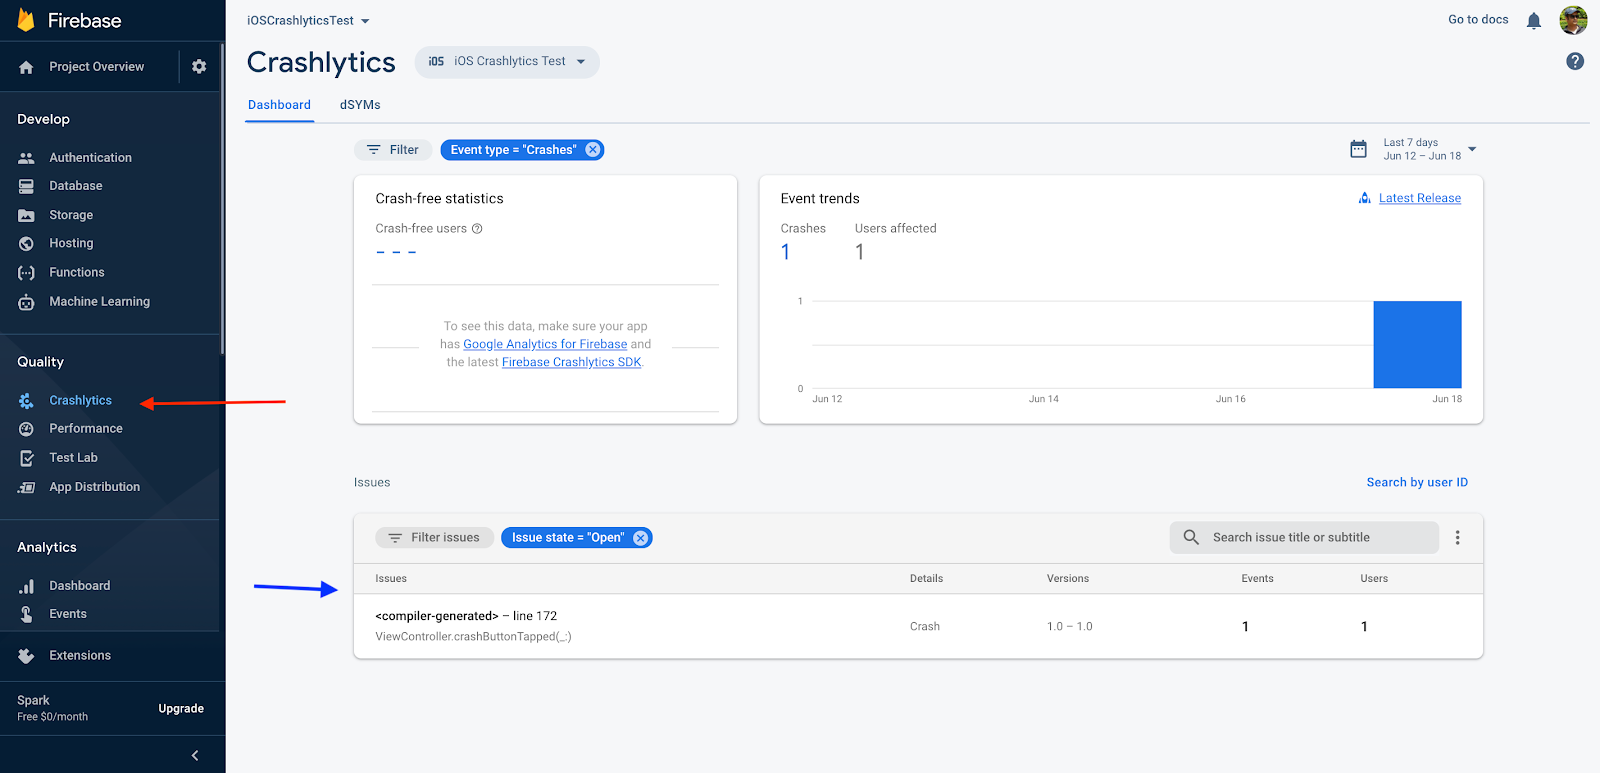Open notifications bell icon

tap(1534, 20)
